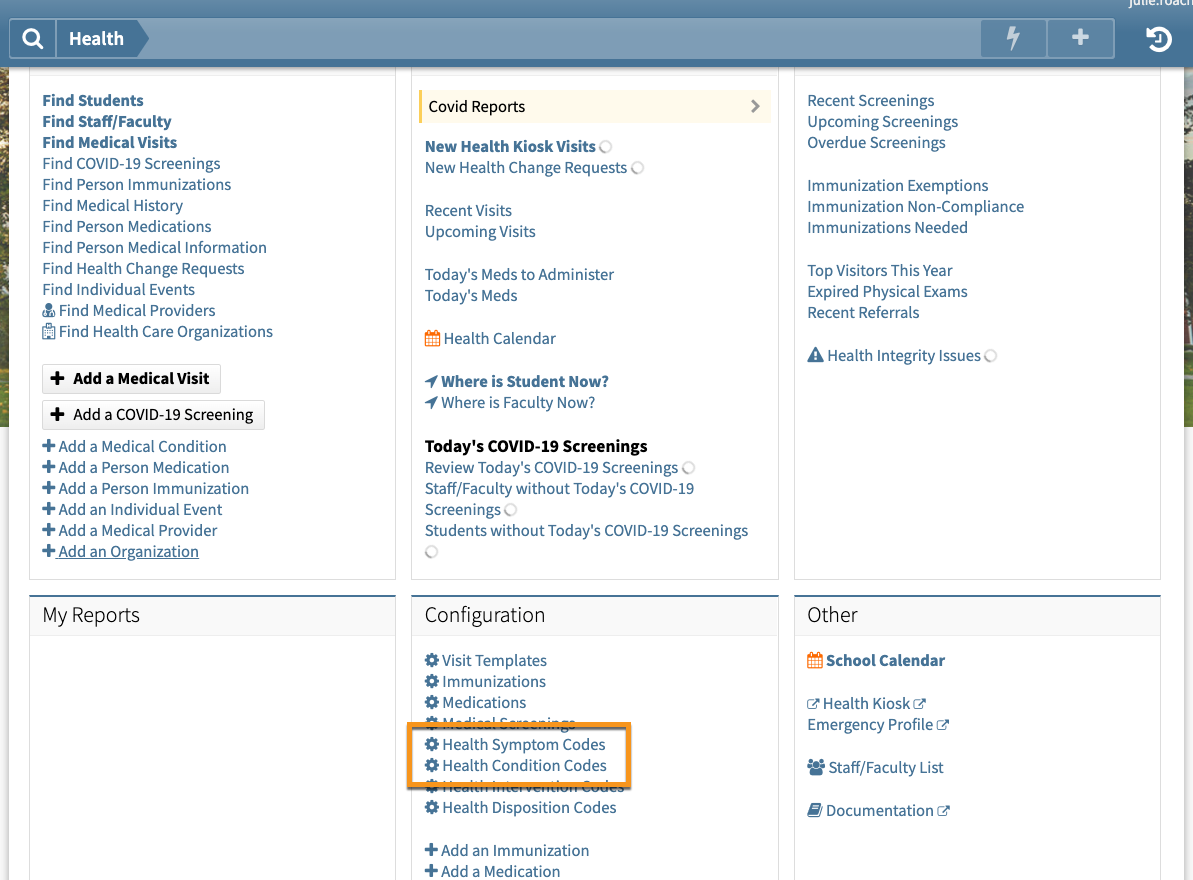Click the Add a COVID-19 Screening button
Screen dimensions: 1193x880
click(153, 415)
